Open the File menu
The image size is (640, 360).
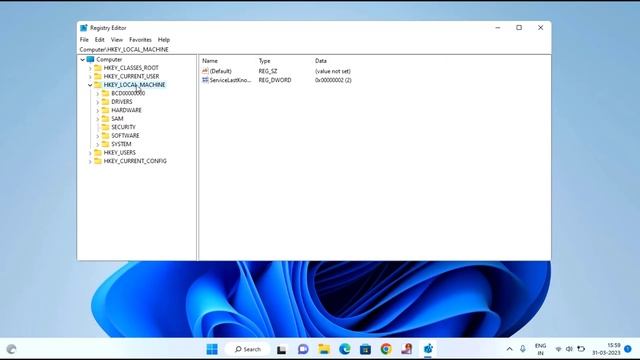point(84,40)
